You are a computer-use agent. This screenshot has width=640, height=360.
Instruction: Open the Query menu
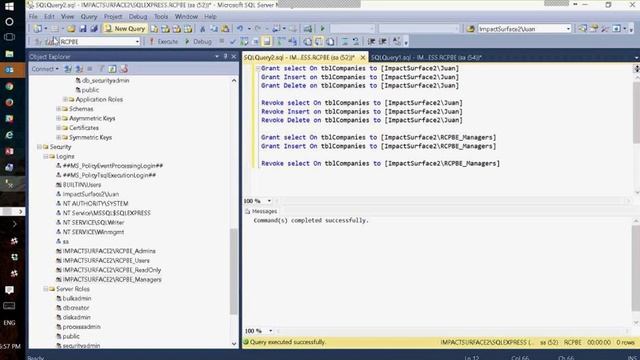(x=89, y=17)
